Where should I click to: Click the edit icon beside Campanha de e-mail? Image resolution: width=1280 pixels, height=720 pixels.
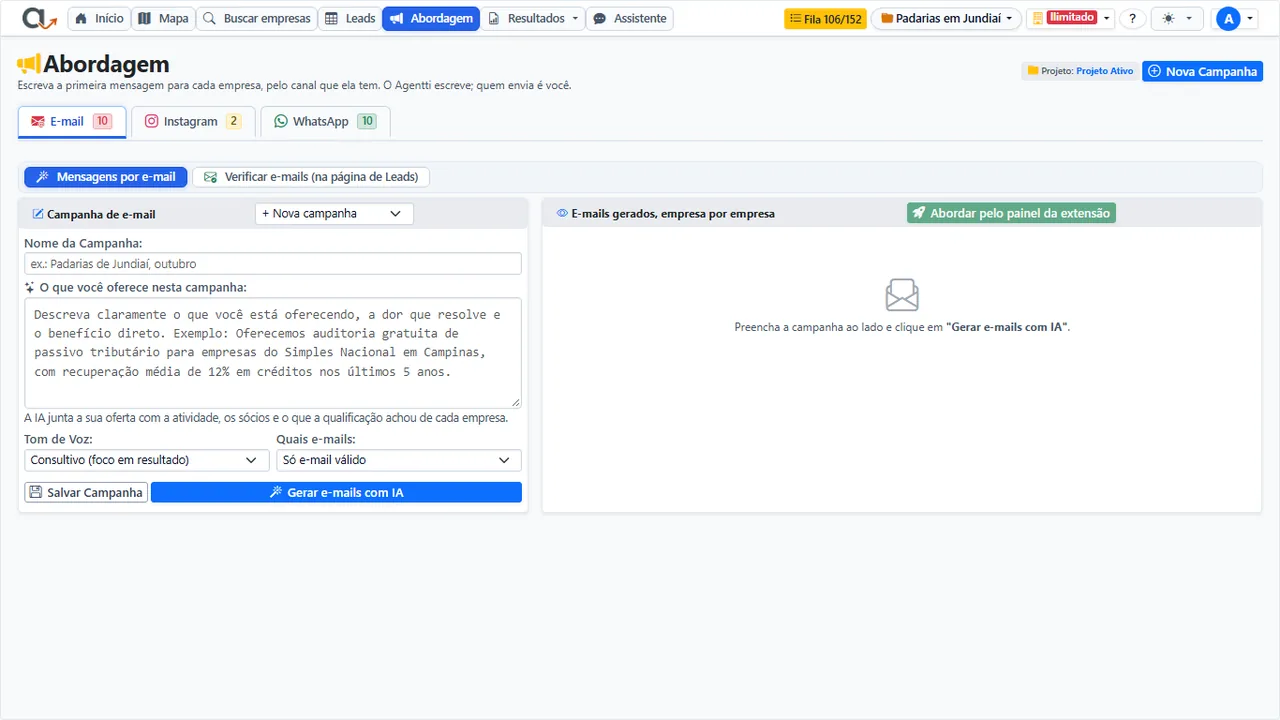38,214
